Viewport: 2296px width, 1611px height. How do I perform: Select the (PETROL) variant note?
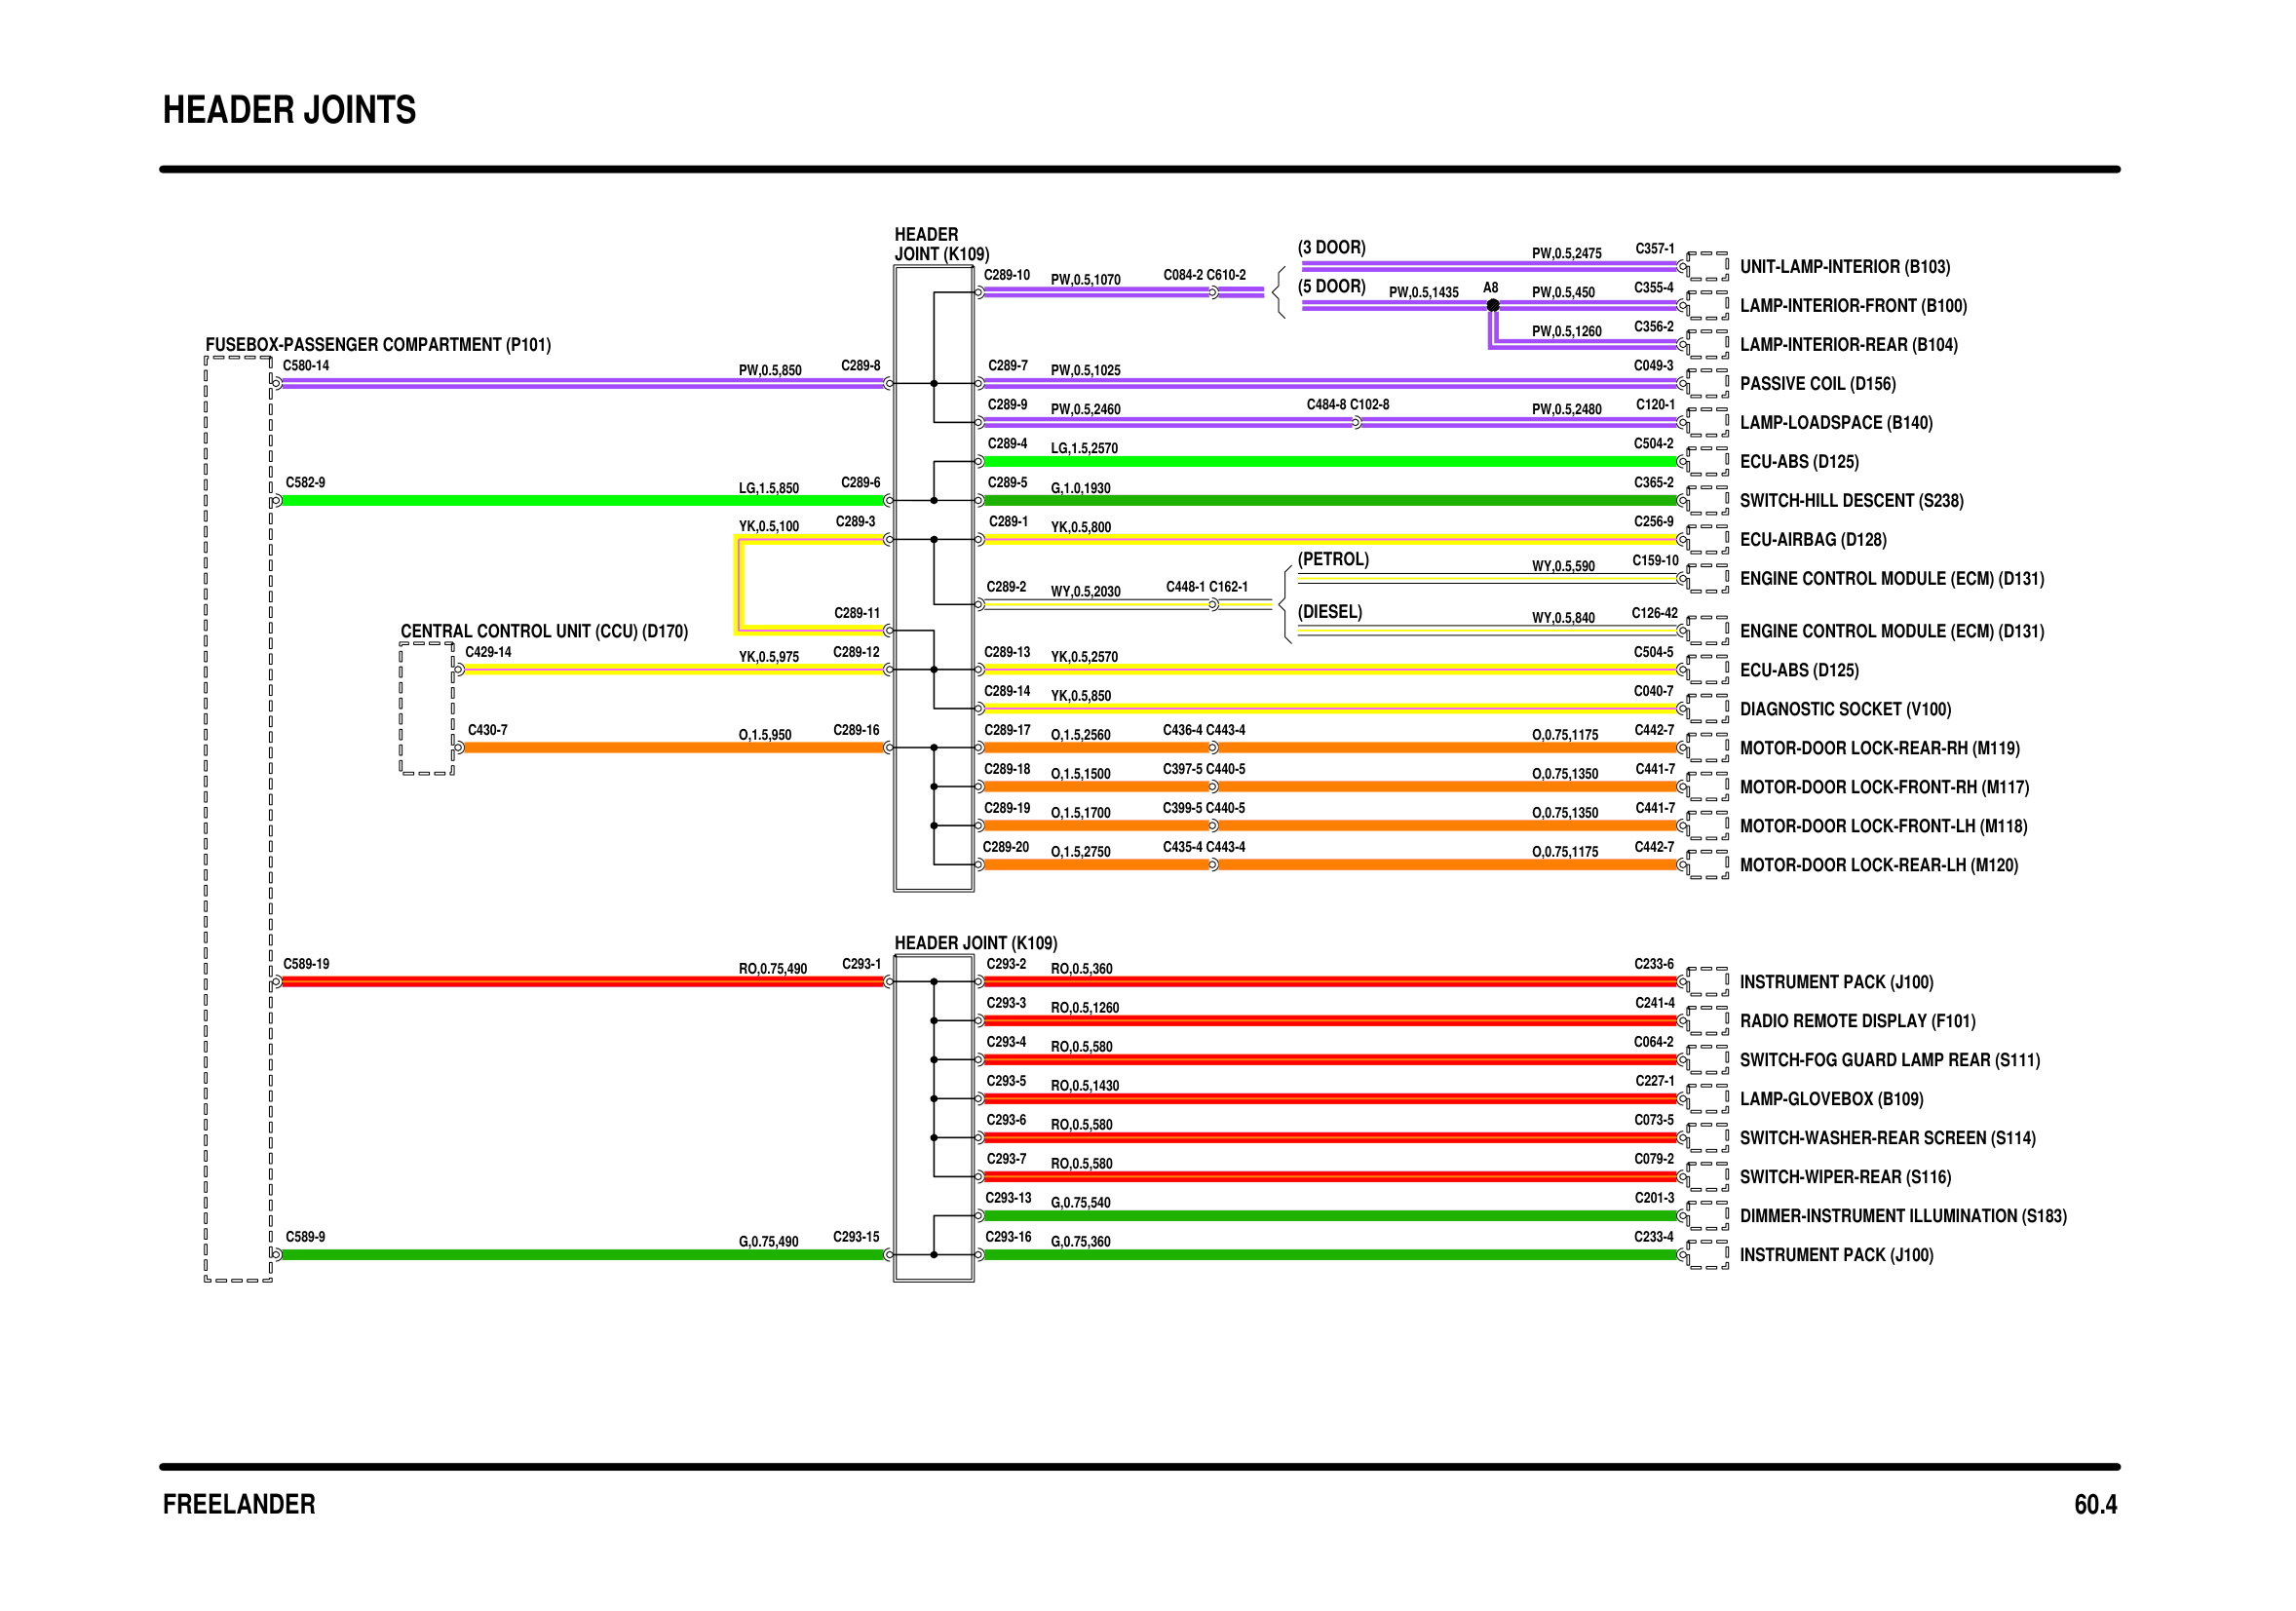tap(1333, 559)
